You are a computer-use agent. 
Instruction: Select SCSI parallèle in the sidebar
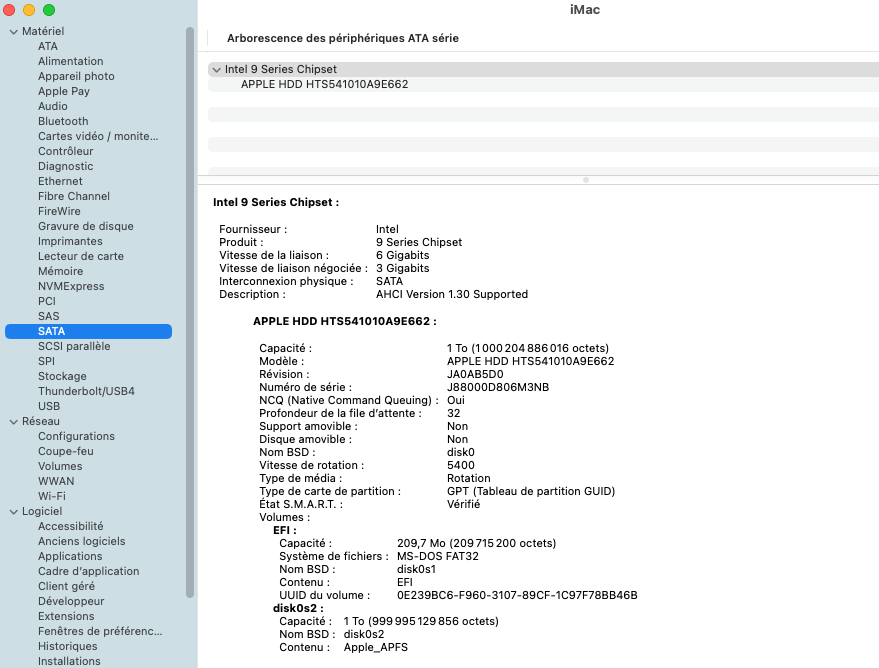coord(74,346)
